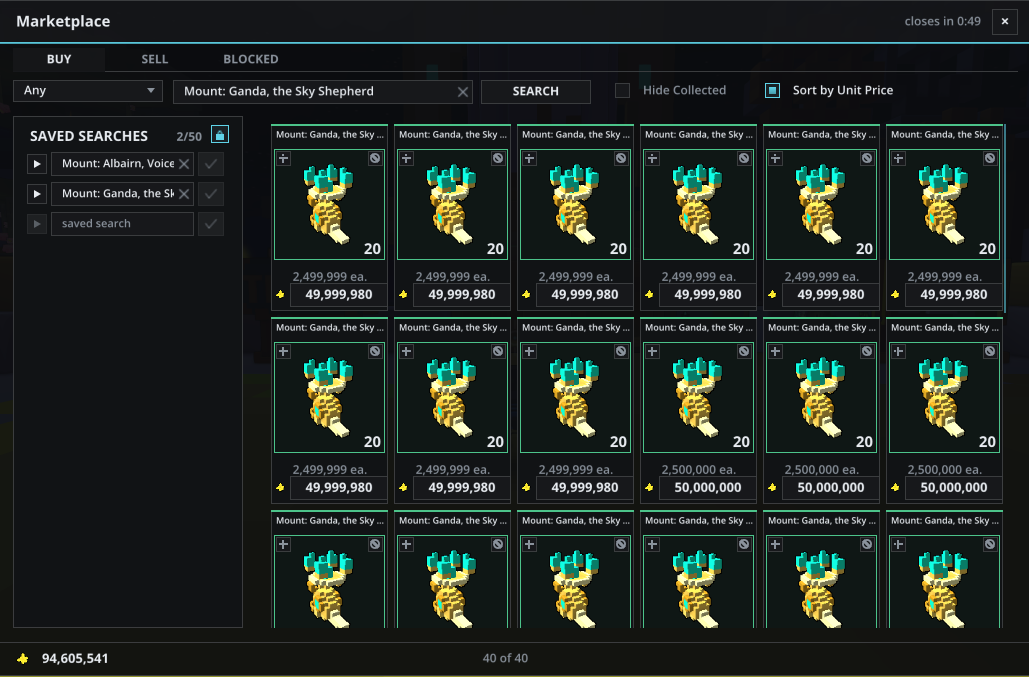Click the plus icon on first third-row listing

click(284, 544)
